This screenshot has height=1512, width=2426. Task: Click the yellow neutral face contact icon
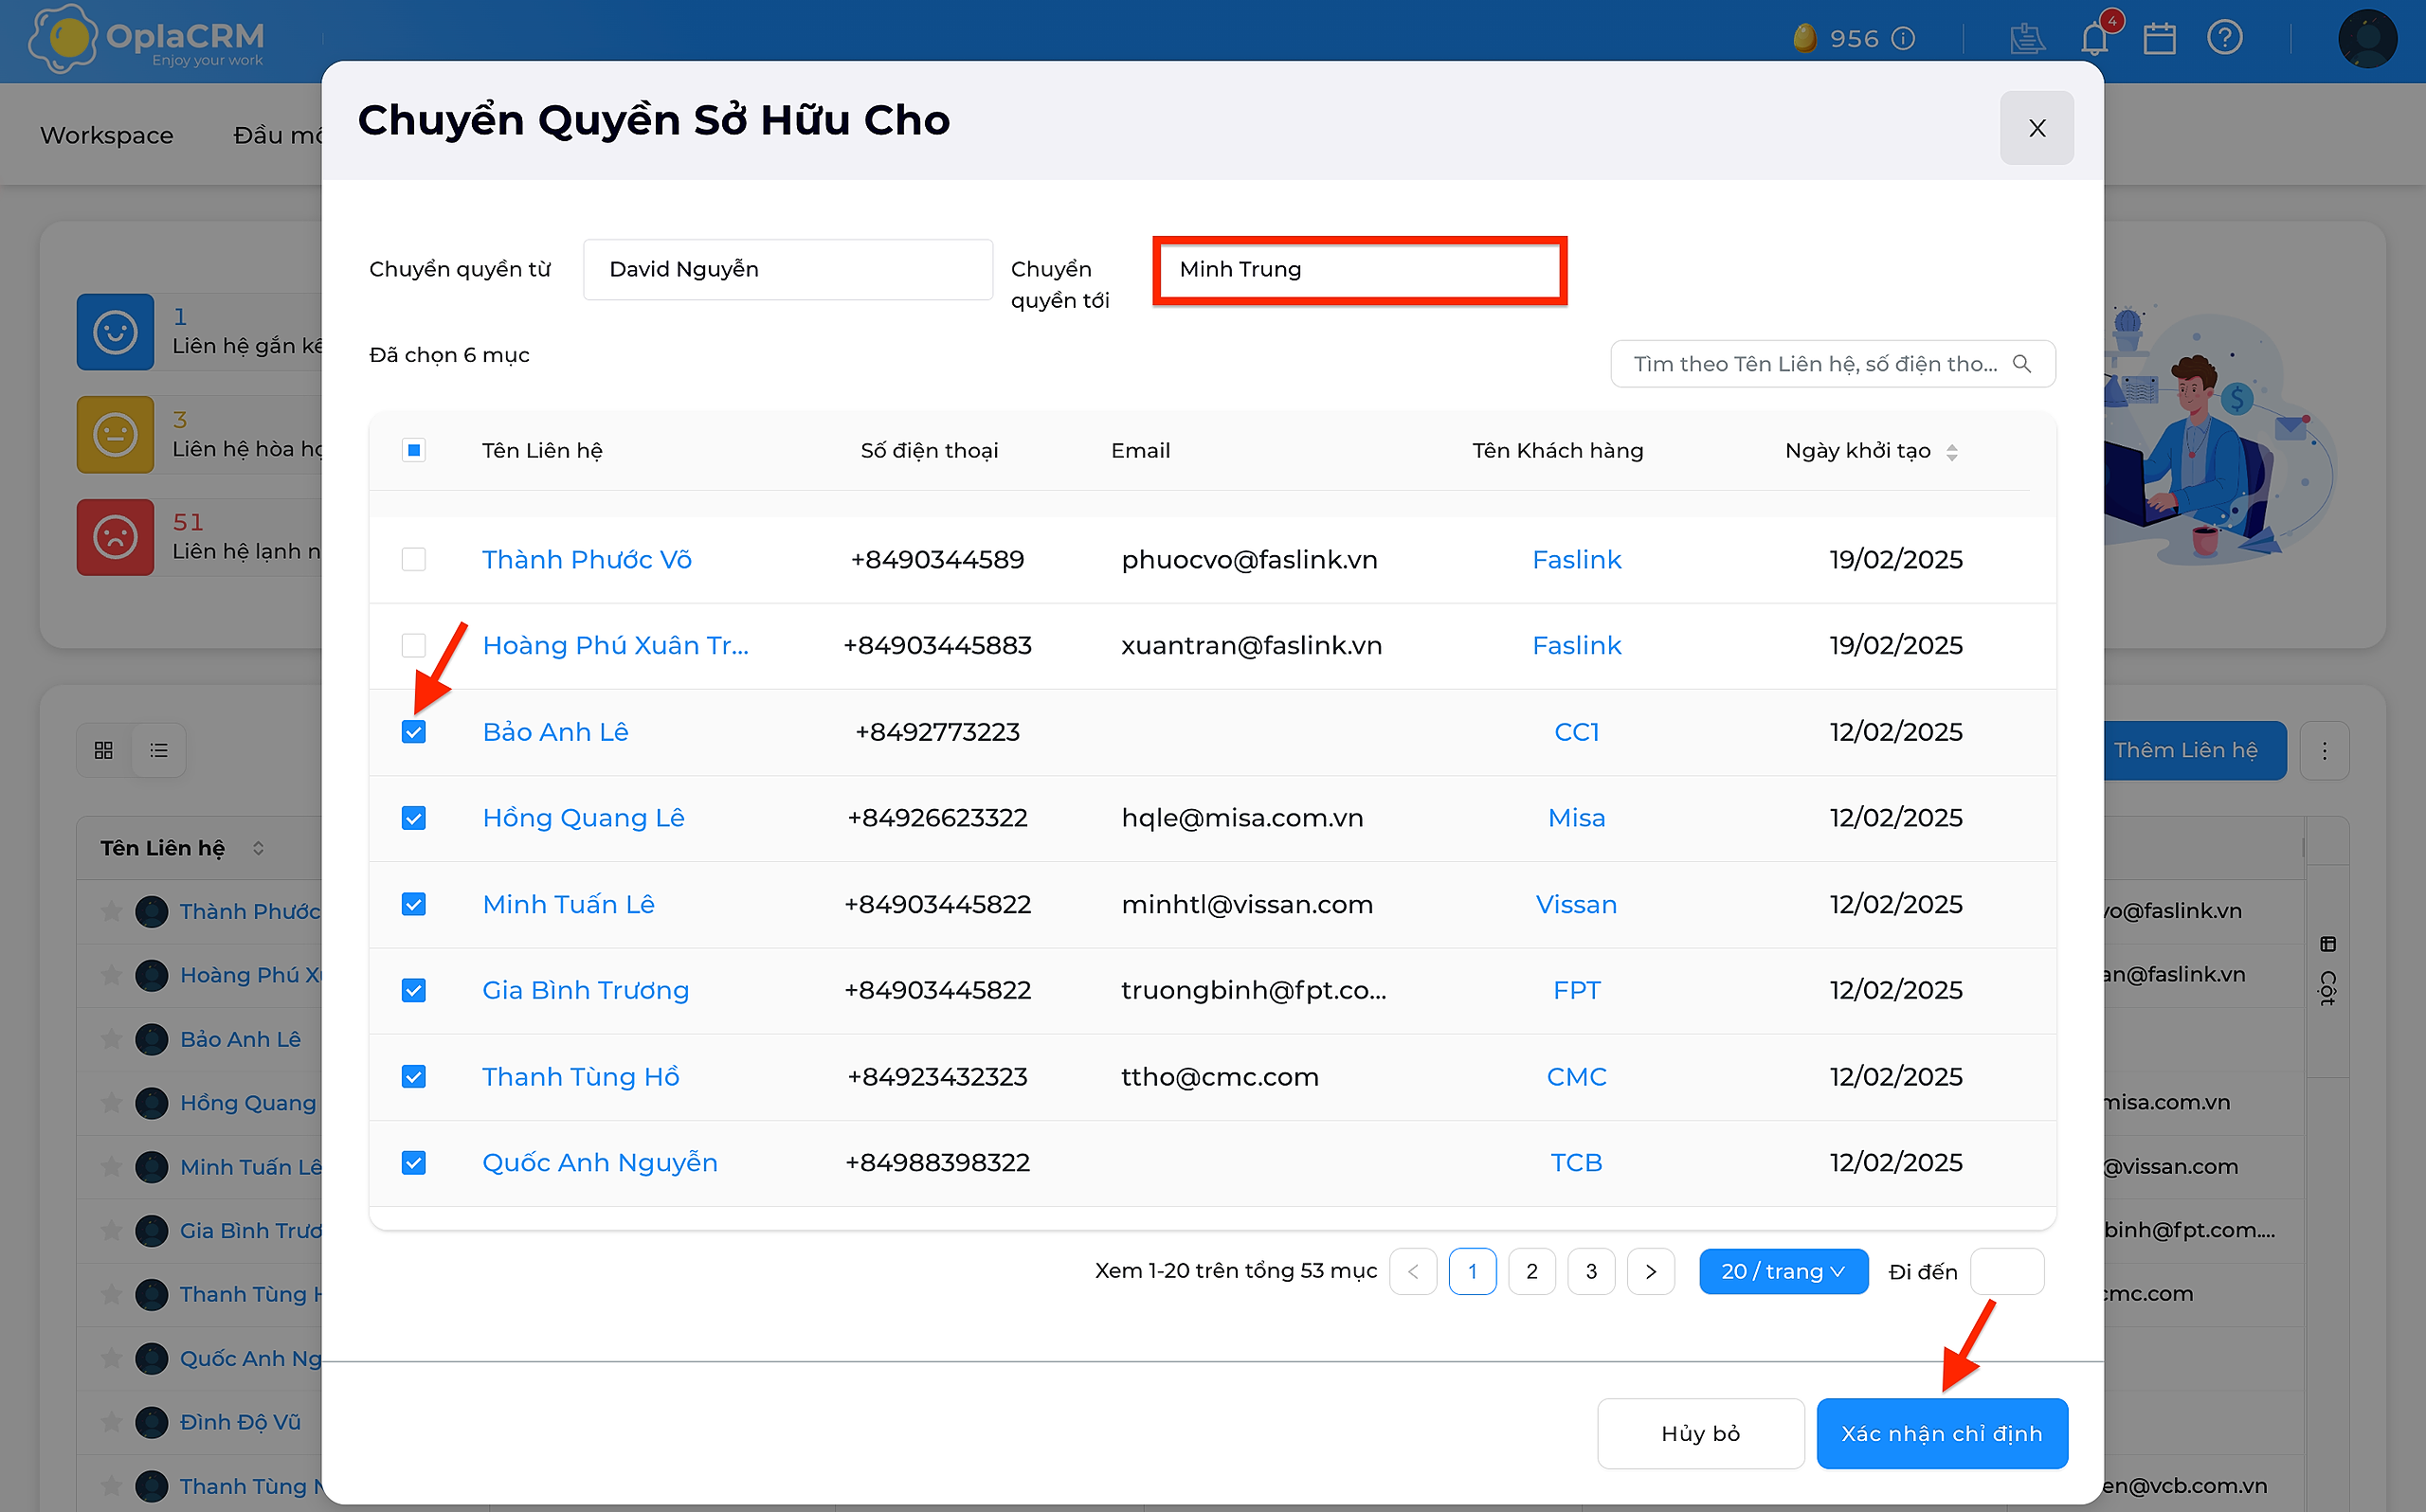coord(115,434)
